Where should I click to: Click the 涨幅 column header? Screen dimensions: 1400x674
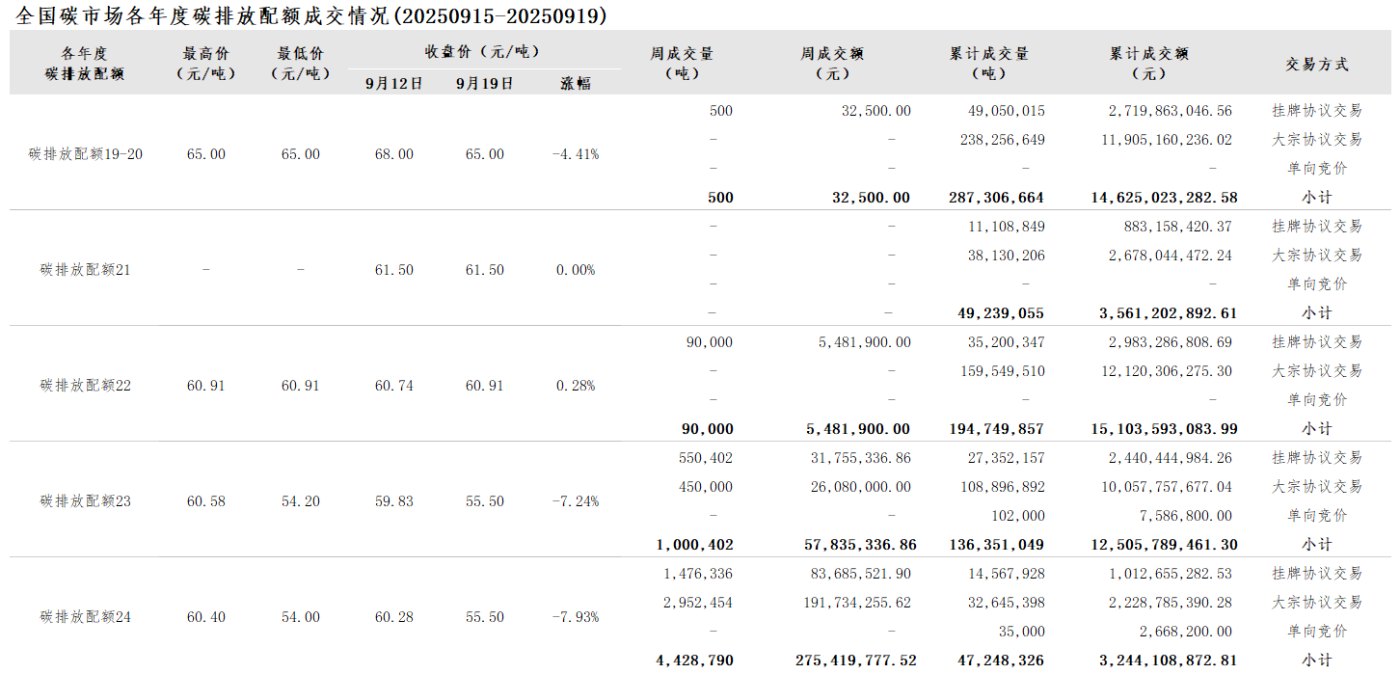(x=575, y=83)
